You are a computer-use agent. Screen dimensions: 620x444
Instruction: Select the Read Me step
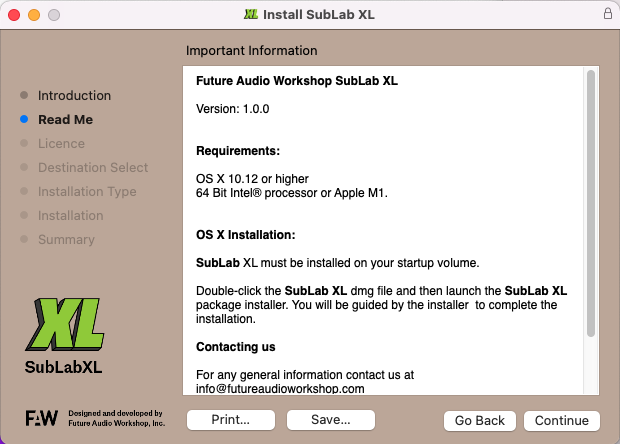pos(65,120)
